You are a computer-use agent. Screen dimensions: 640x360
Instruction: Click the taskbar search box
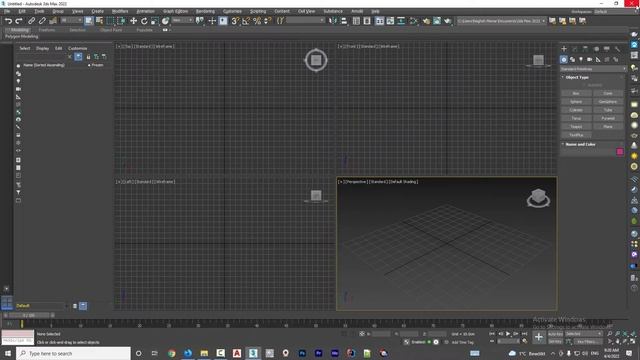click(x=73, y=353)
